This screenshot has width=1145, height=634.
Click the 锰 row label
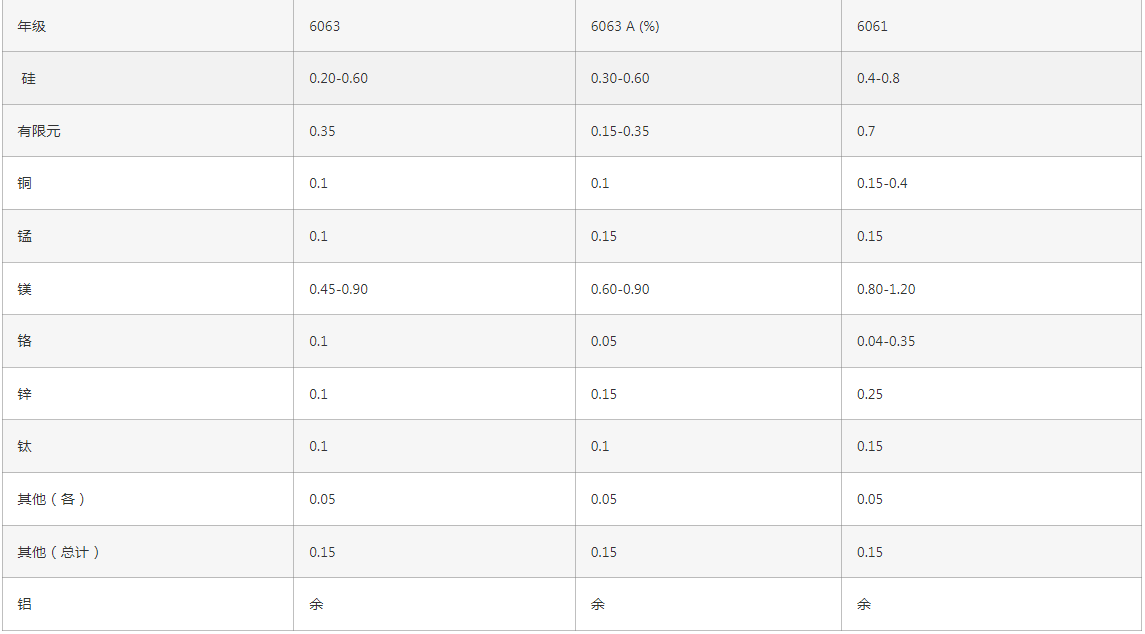25,236
